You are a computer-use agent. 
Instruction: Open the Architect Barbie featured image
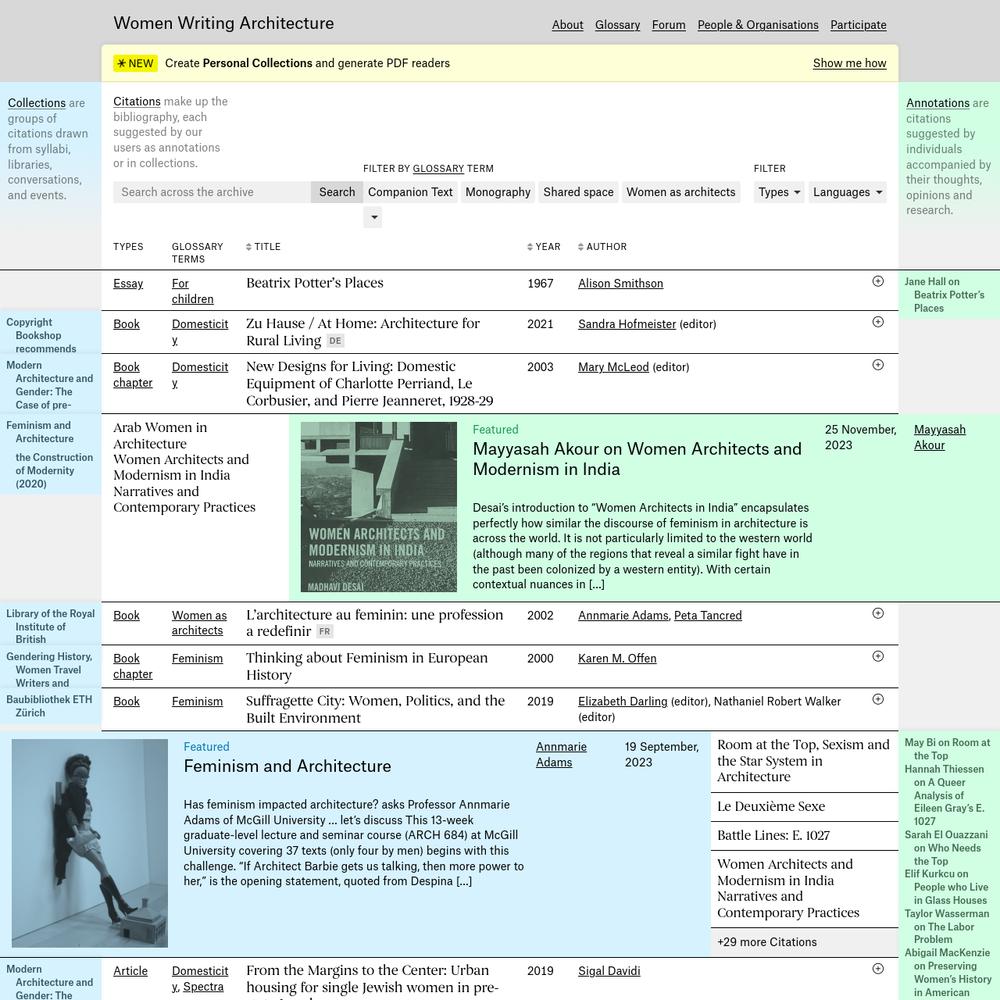coord(90,843)
